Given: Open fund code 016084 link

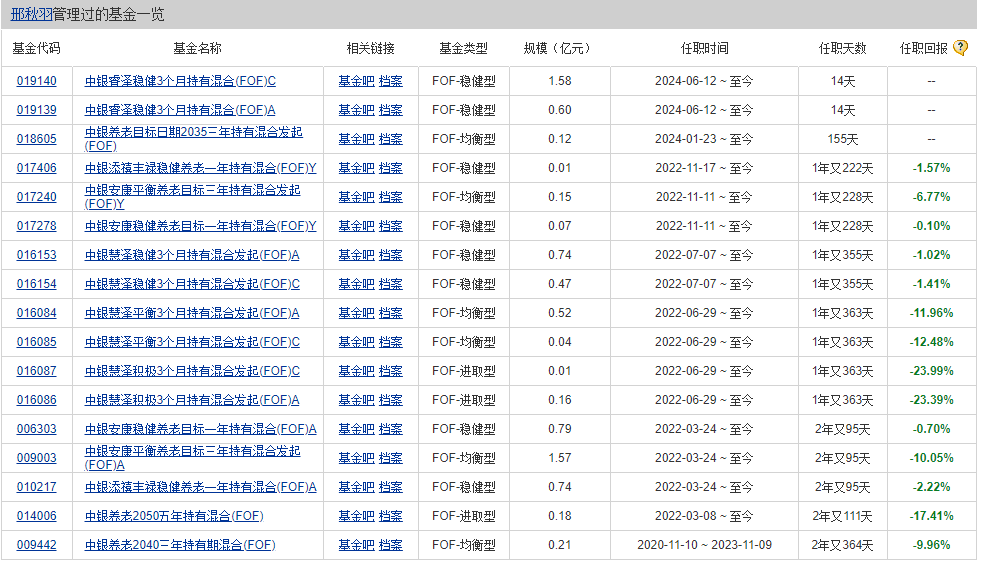Looking at the screenshot, I should 36,313.
